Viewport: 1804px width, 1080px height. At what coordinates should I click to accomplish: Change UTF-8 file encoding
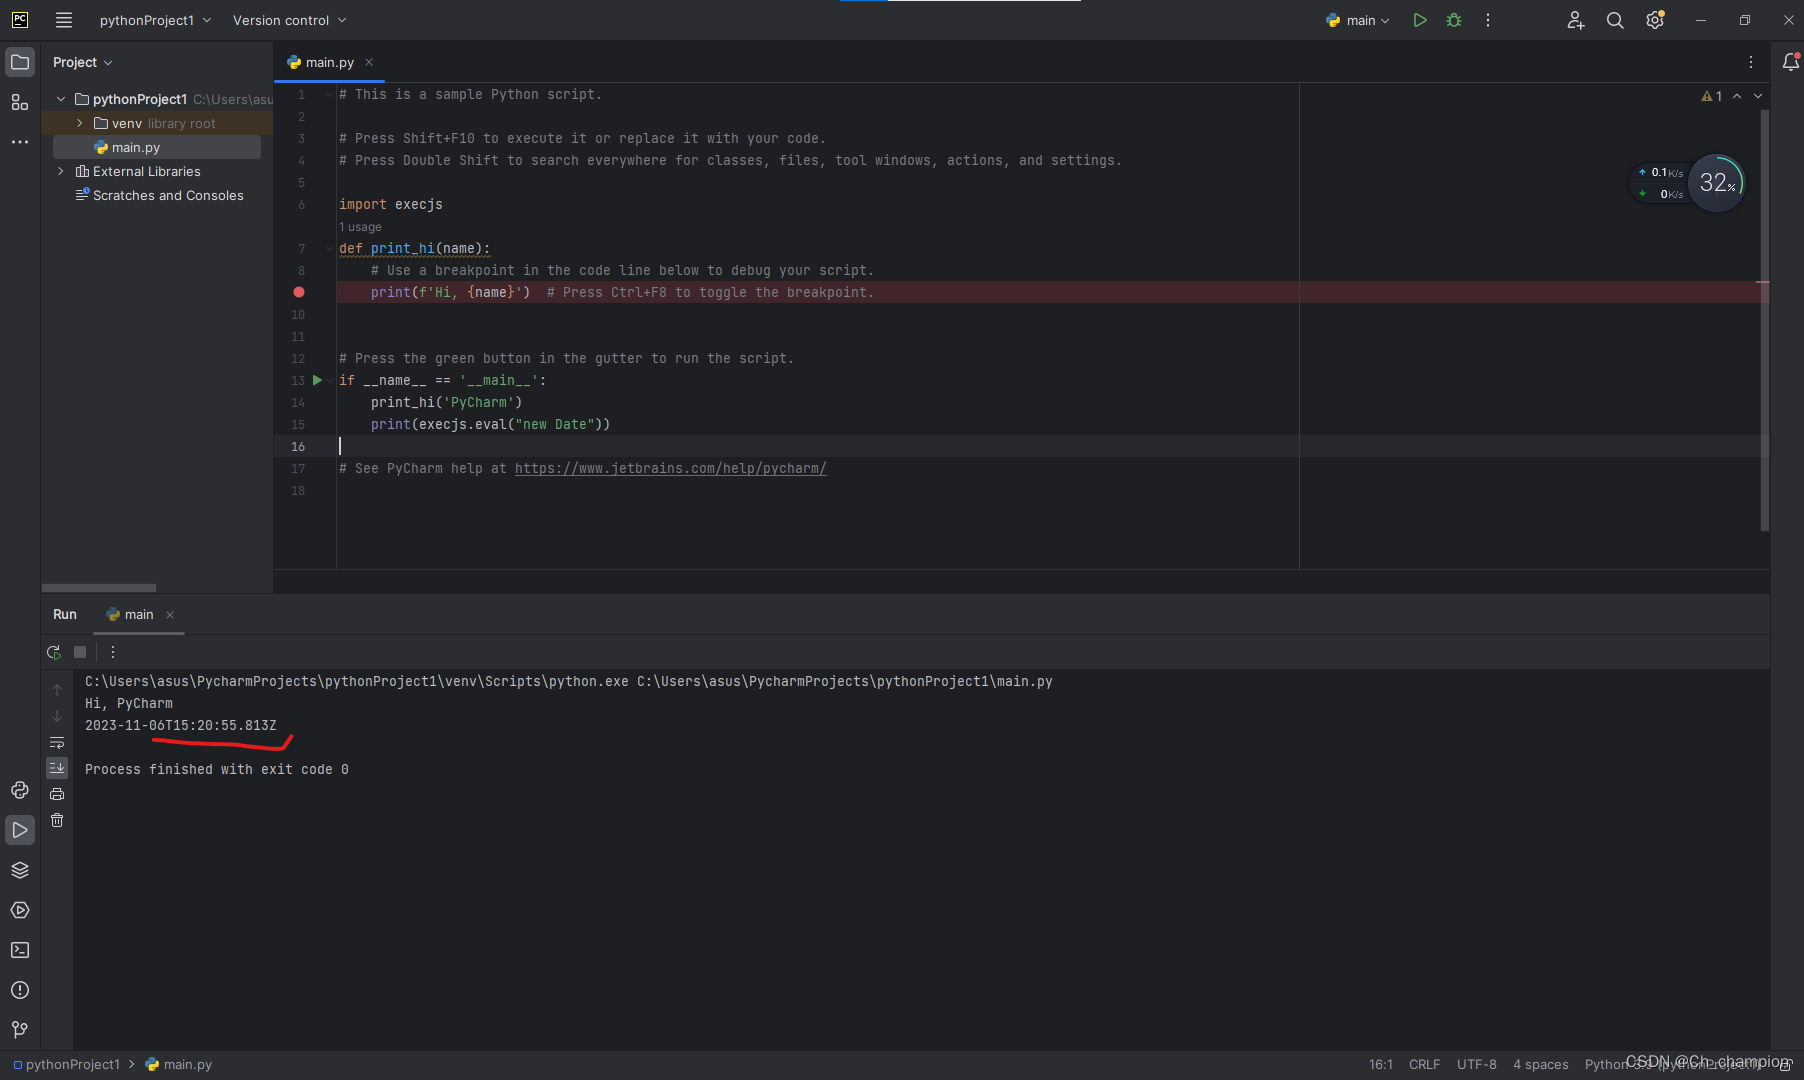[x=1476, y=1064]
